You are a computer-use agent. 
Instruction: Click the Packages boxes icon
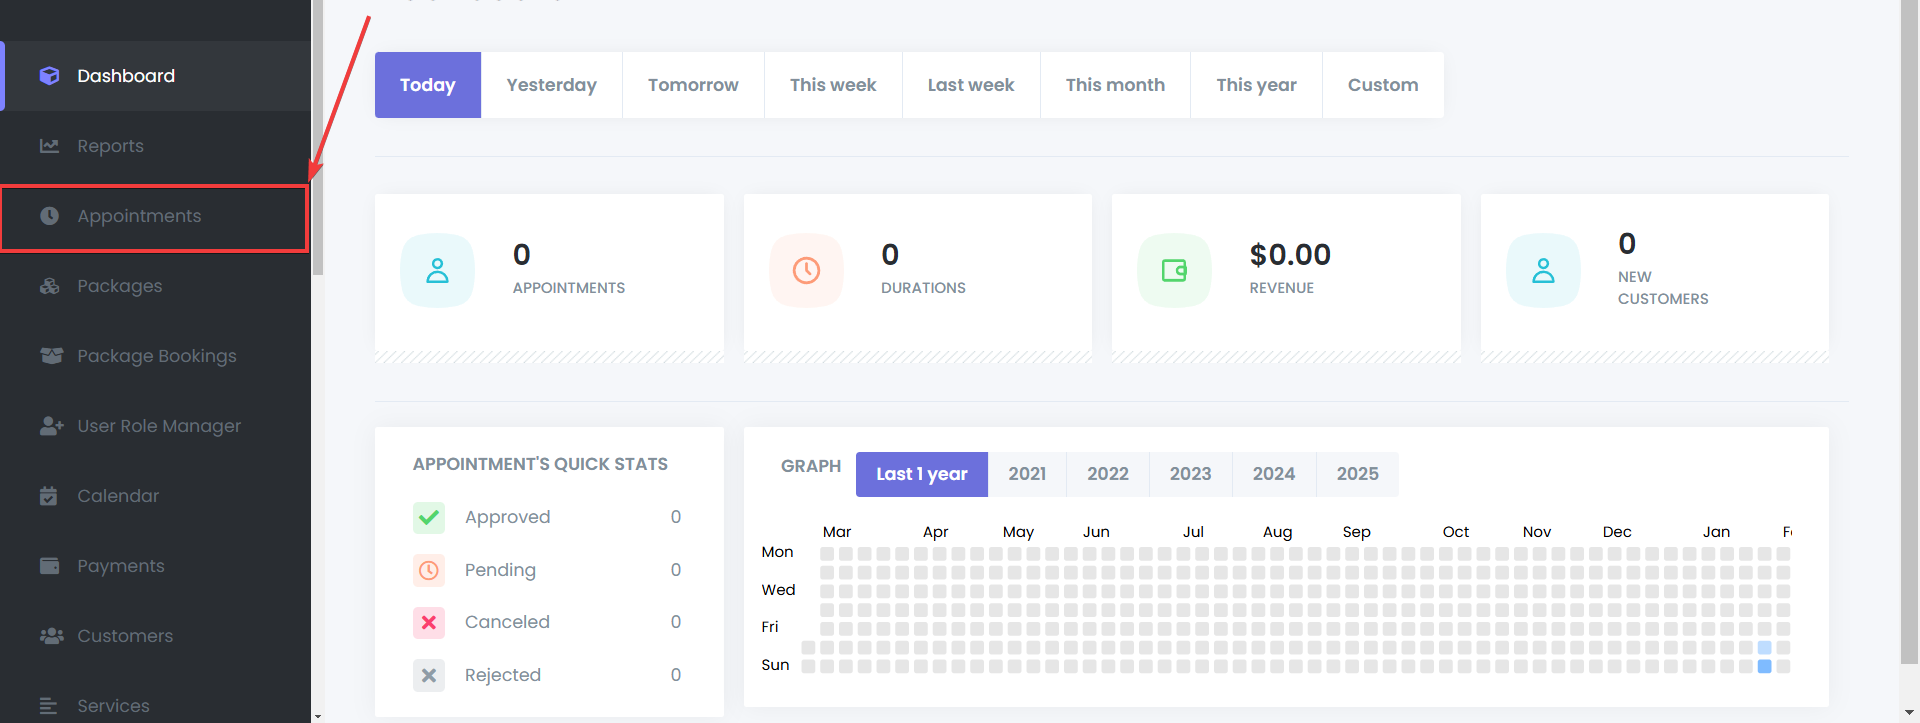point(49,286)
